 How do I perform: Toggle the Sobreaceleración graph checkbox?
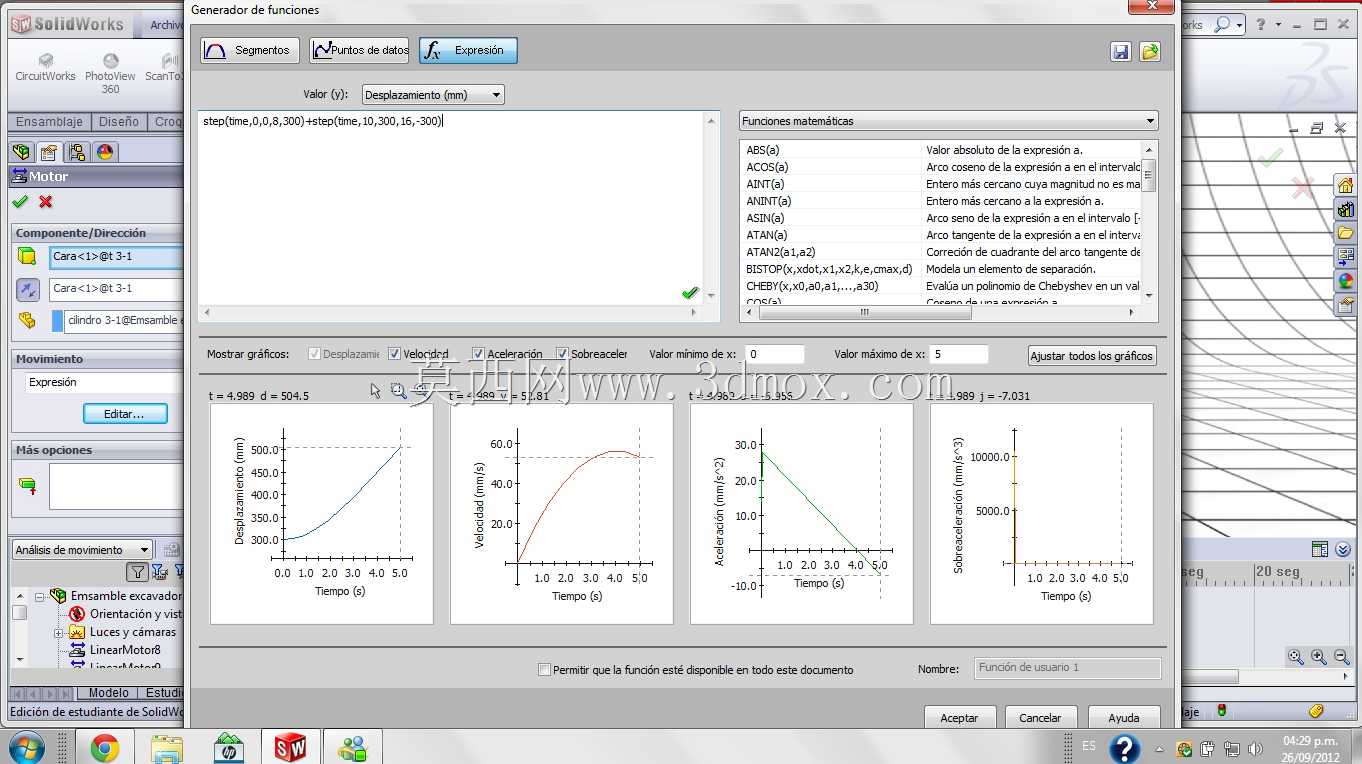[x=562, y=354]
